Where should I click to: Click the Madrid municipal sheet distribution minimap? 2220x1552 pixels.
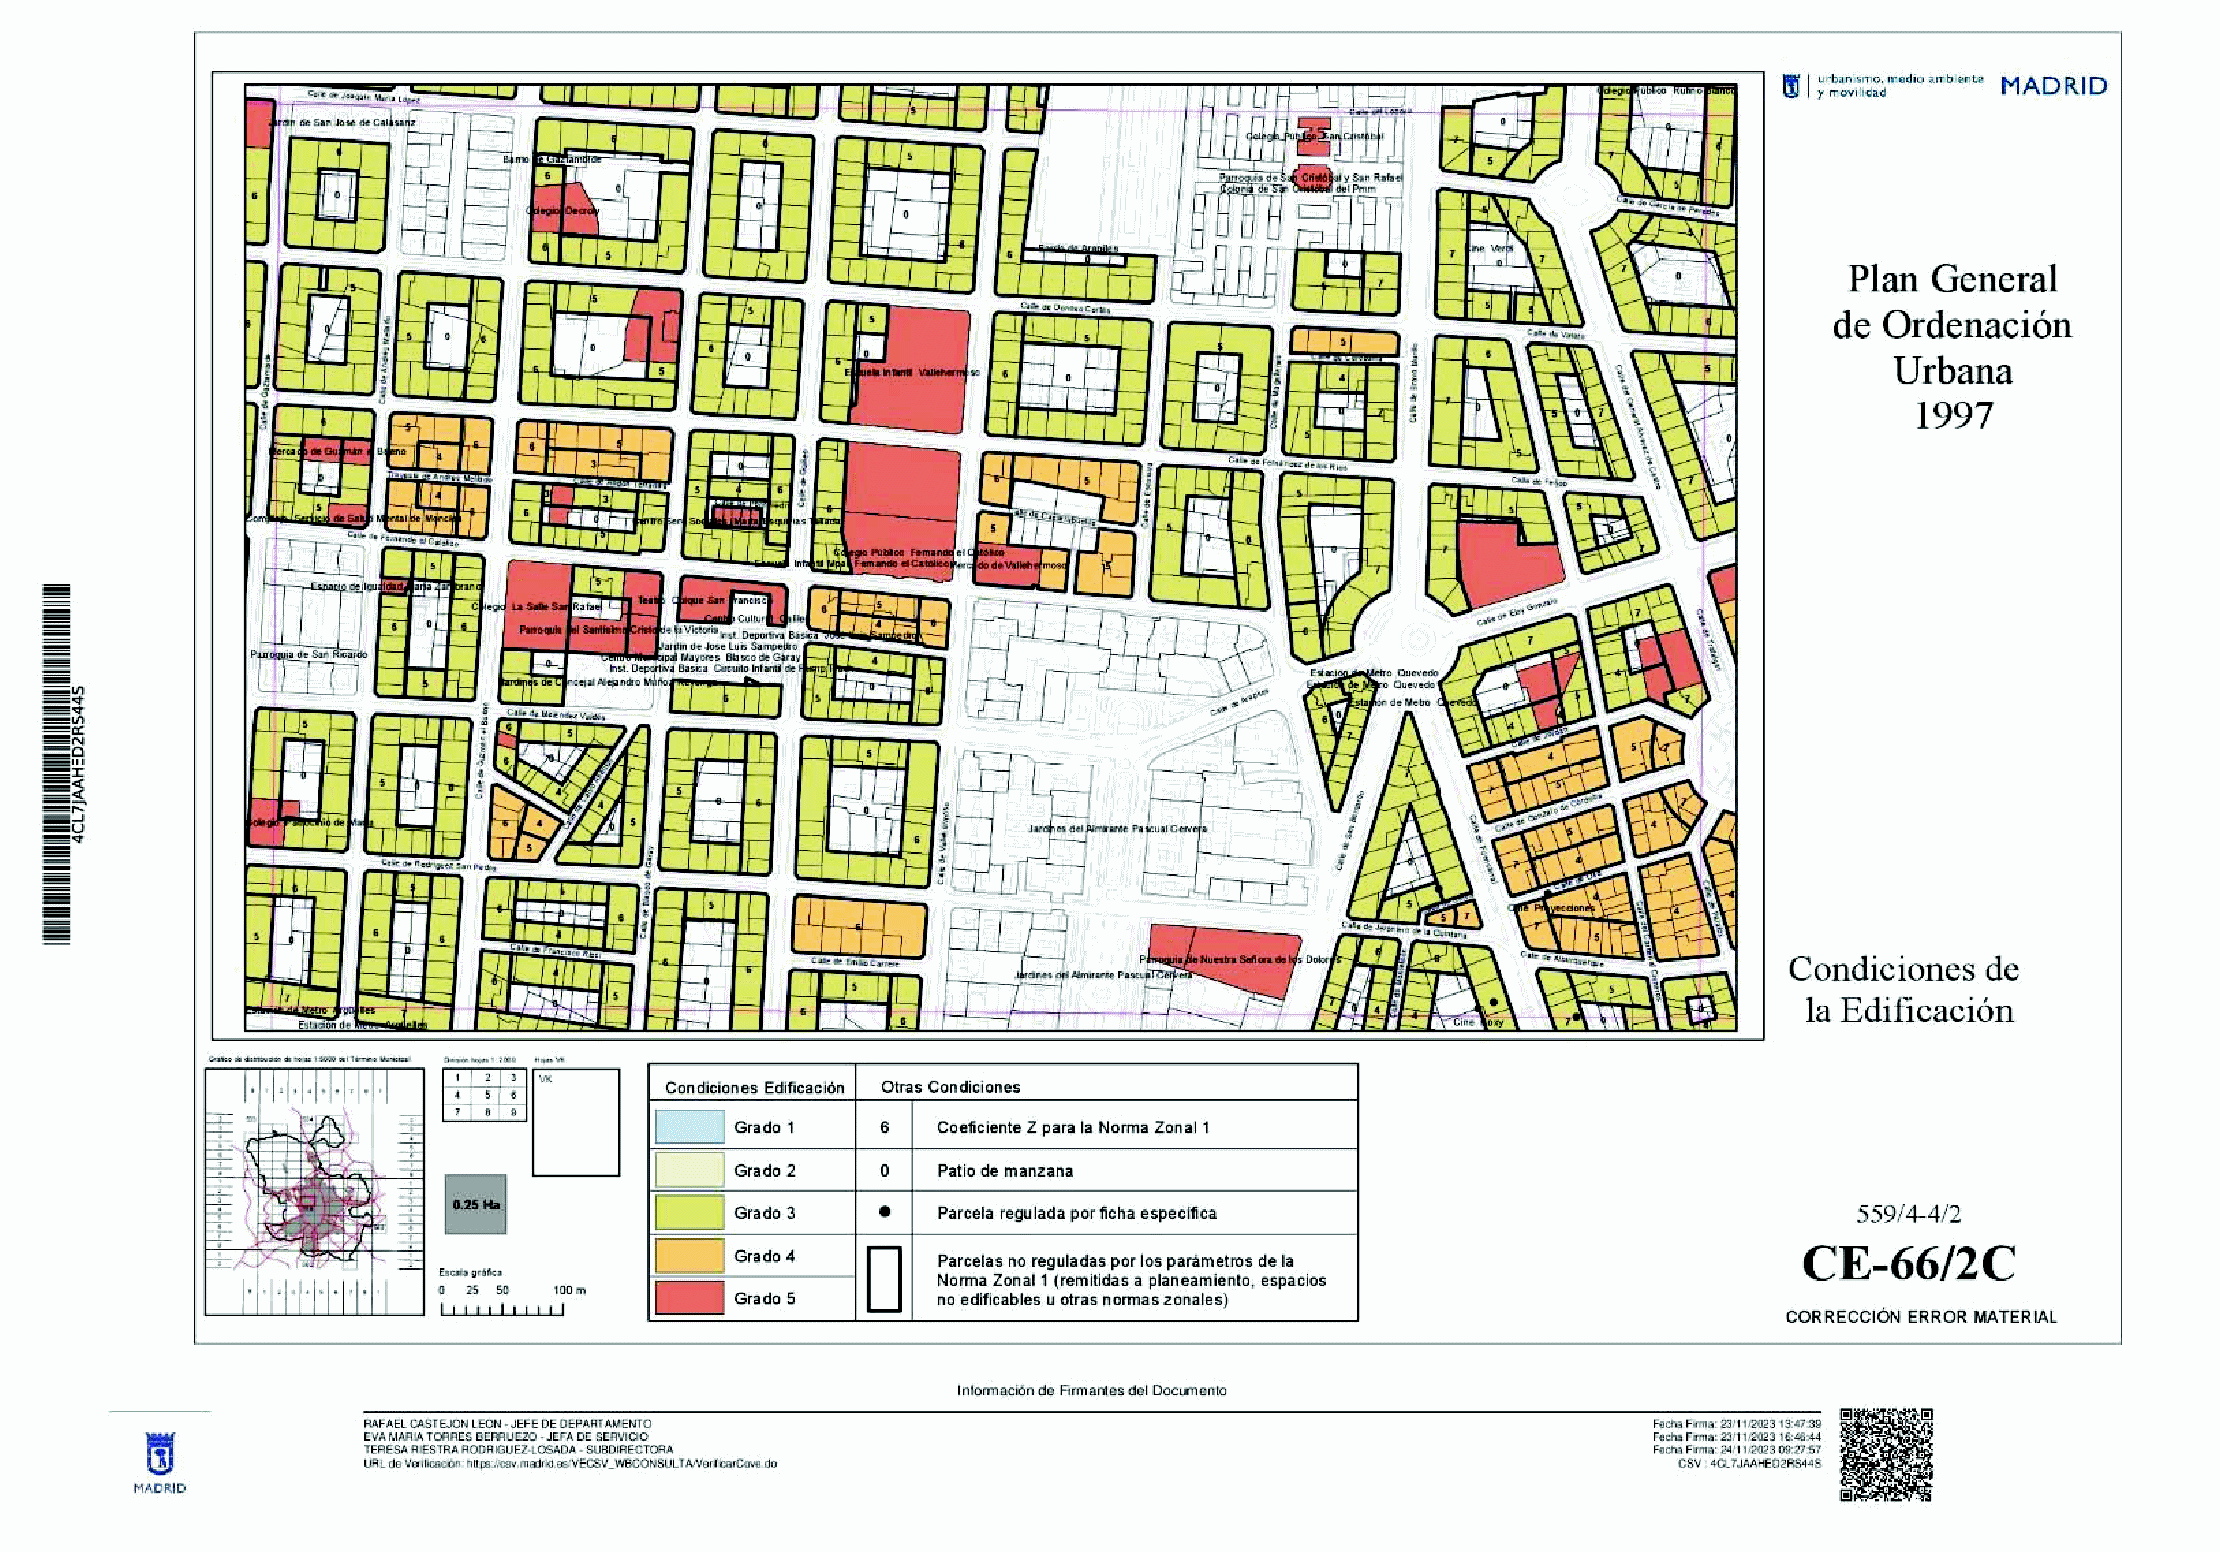point(314,1191)
